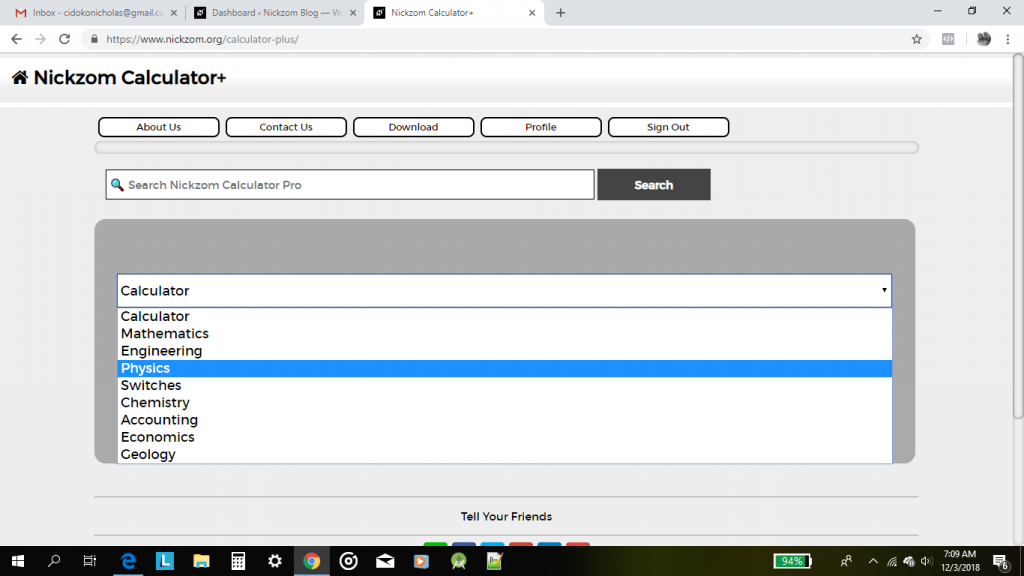
Task: Bookmark this page with the star icon
Action: [917, 39]
